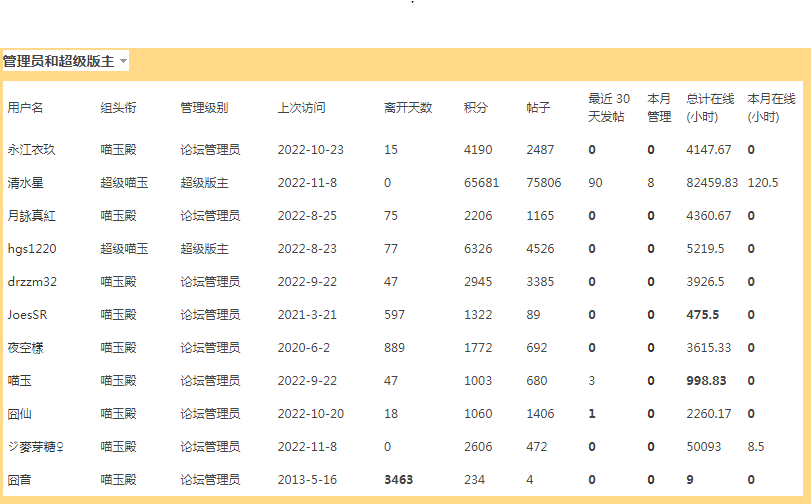
Task: Click the 组头衔 column header
Action: (x=119, y=108)
